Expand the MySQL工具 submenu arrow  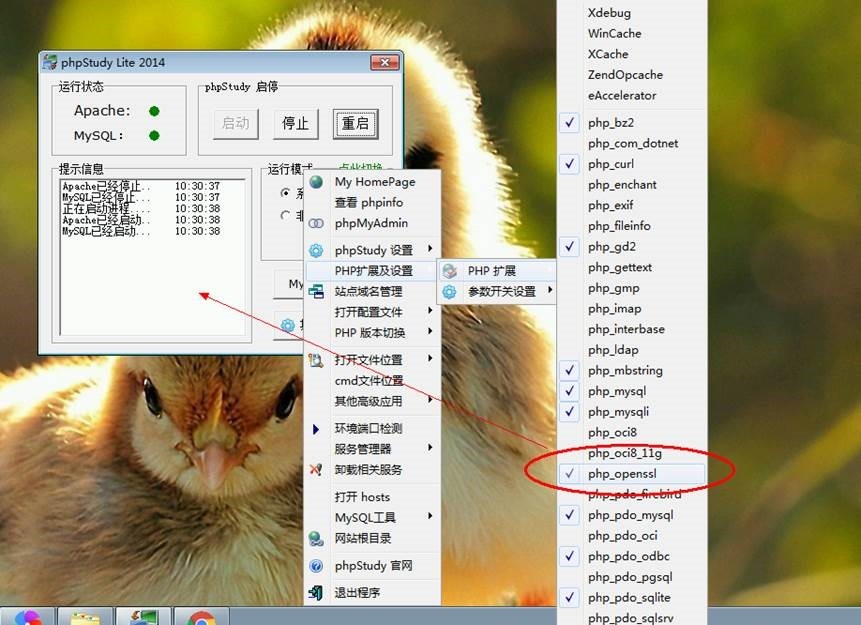[431, 516]
